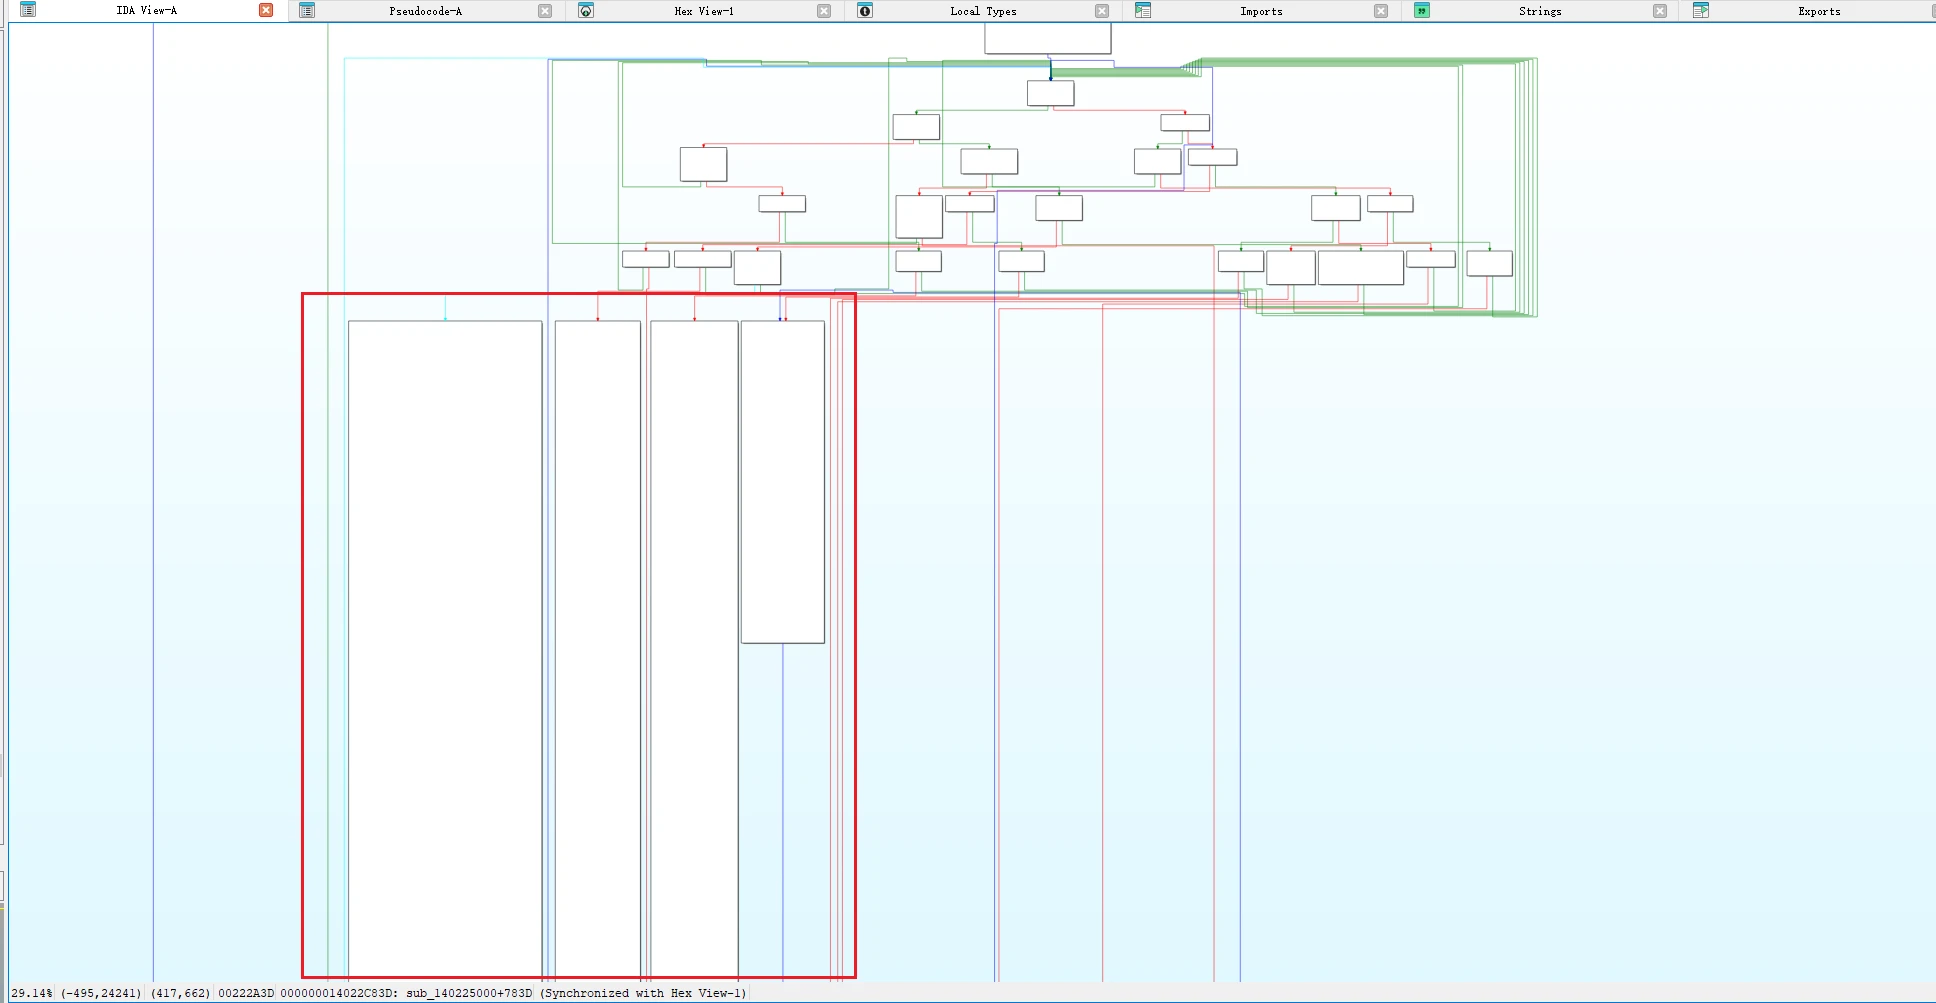The image size is (1936, 1003).
Task: Click the Exports tab icon
Action: point(1701,11)
